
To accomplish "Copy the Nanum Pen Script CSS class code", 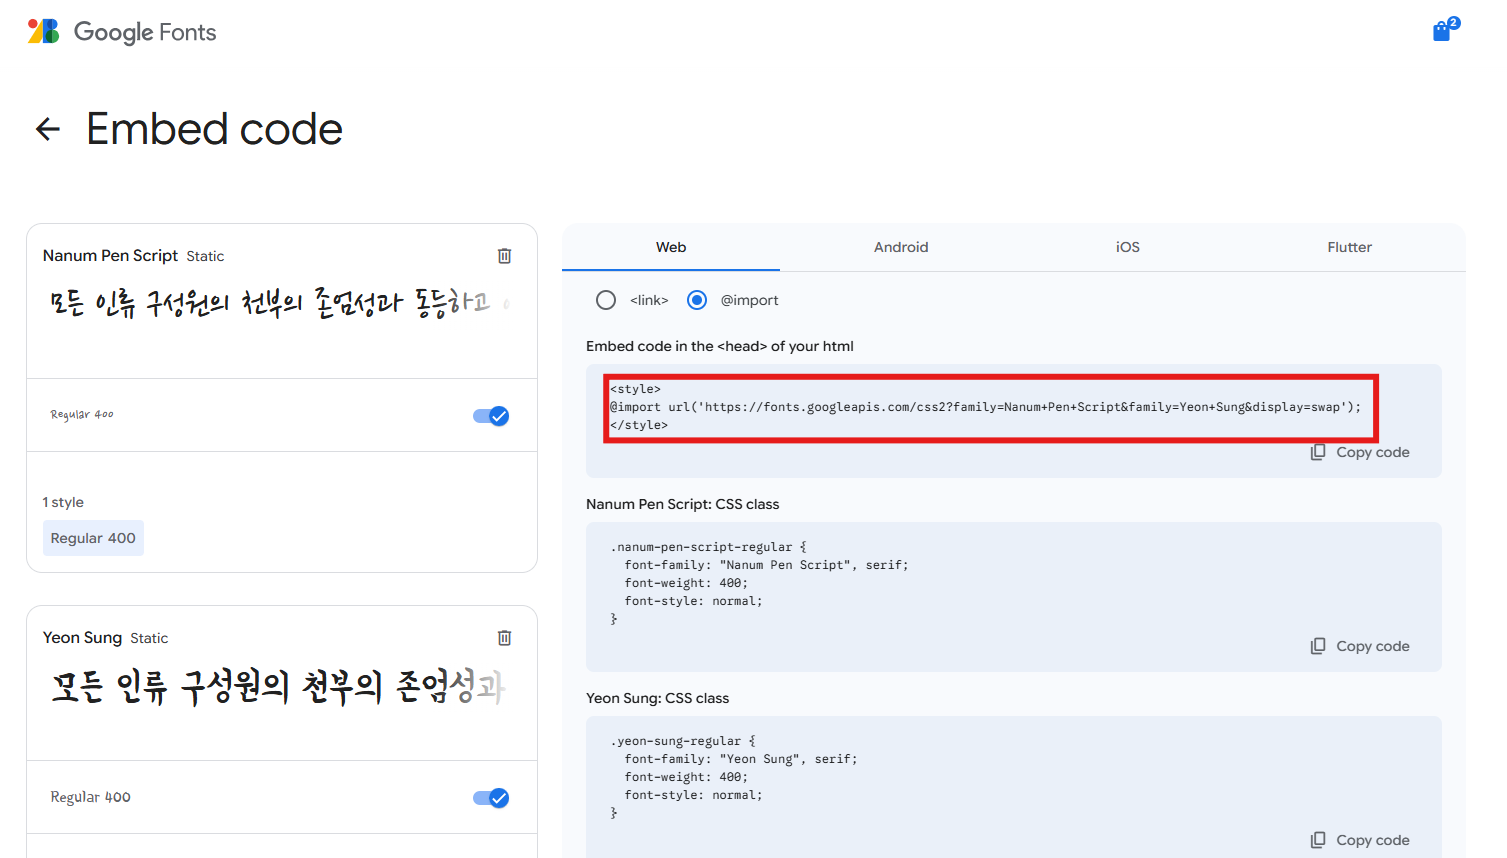I will 1360,646.
